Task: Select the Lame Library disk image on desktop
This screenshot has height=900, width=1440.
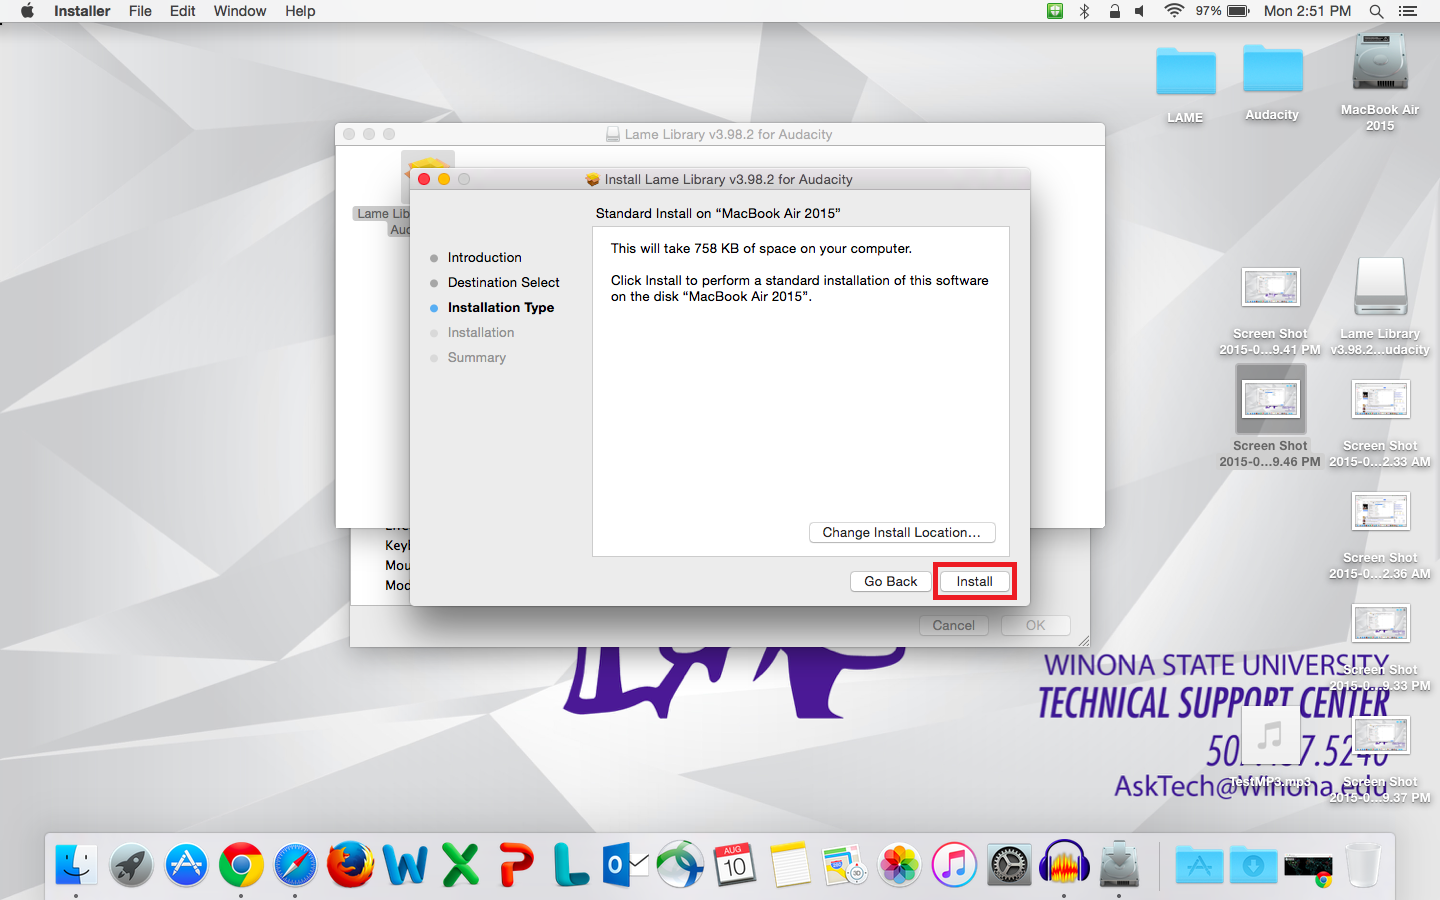Action: tap(1380, 288)
